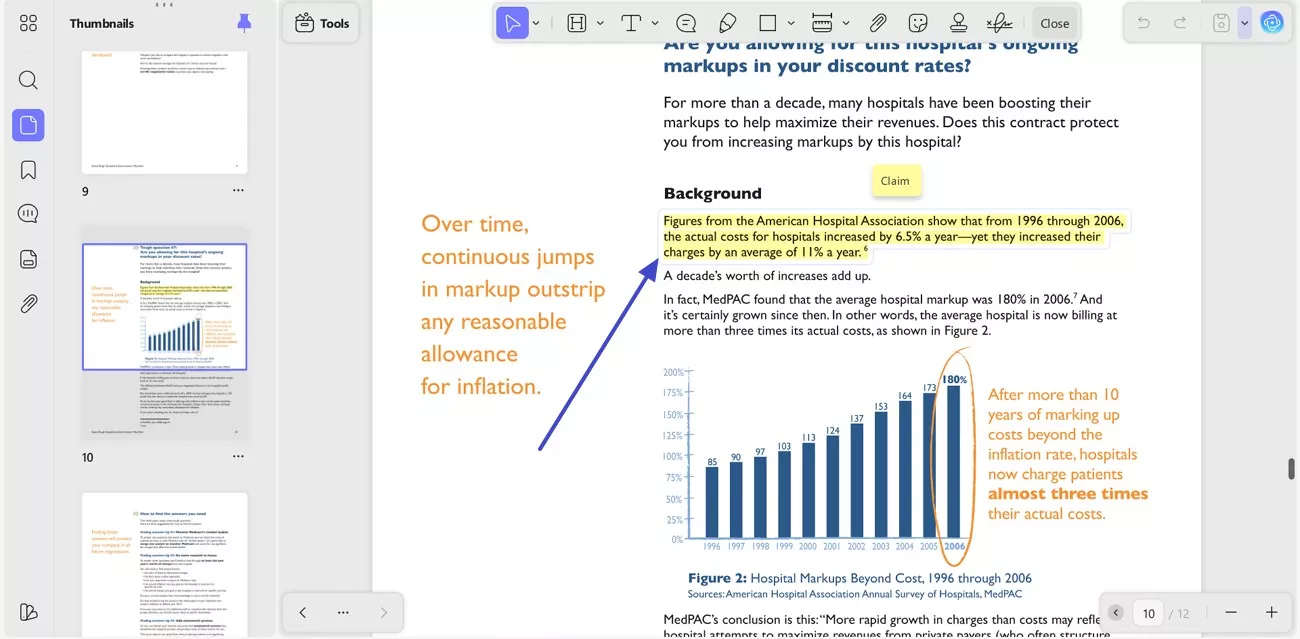
Task: Click the undo arrow
Action: click(1144, 23)
